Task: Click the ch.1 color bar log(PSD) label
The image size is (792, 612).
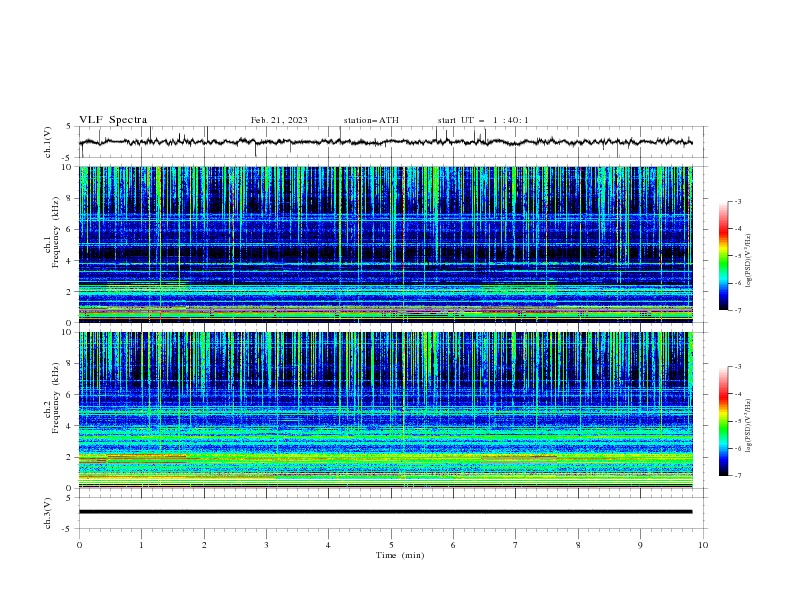Action: (749, 261)
